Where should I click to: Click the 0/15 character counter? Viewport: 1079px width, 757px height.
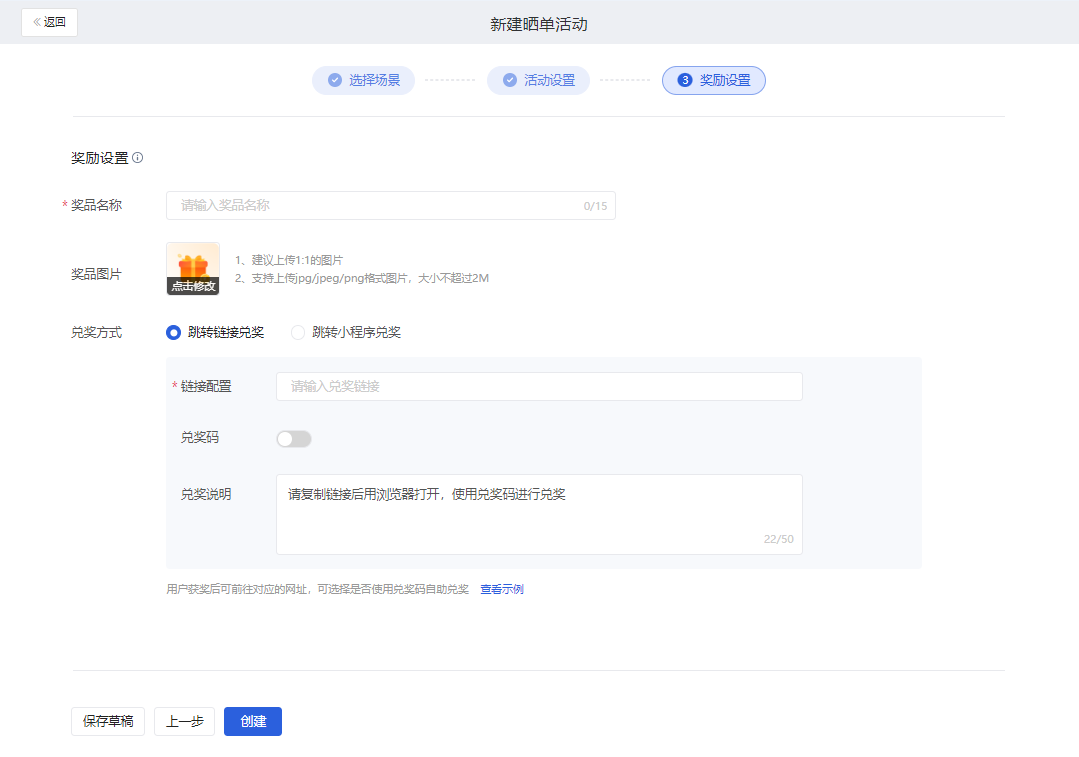pos(595,206)
